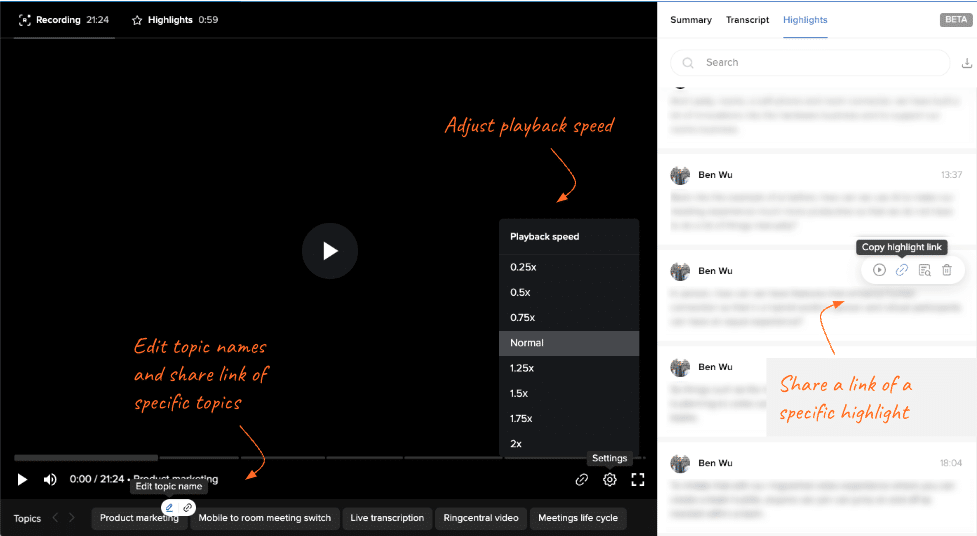Image resolution: width=977 pixels, height=536 pixels.
Task: Download highlights with the download icon
Action: click(x=966, y=63)
